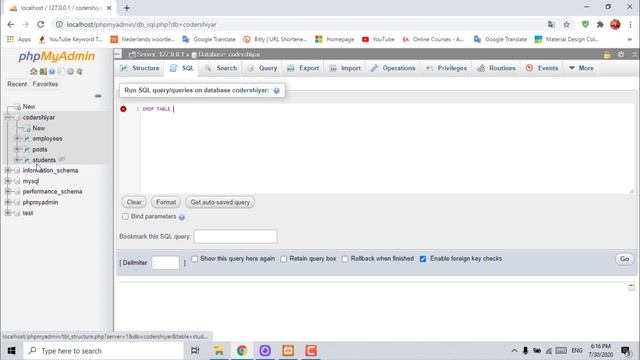The width and height of the screenshot is (640, 360).
Task: Click the lock icon in top bar
Action: (x=607, y=55)
